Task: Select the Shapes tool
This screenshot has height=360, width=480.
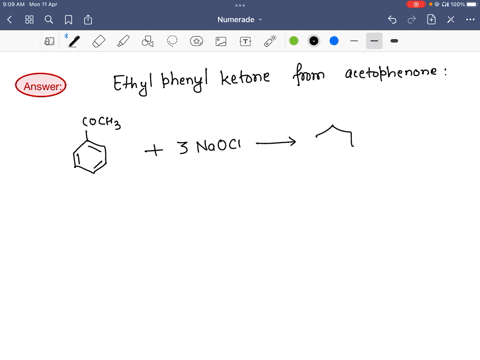Action: tap(147, 41)
